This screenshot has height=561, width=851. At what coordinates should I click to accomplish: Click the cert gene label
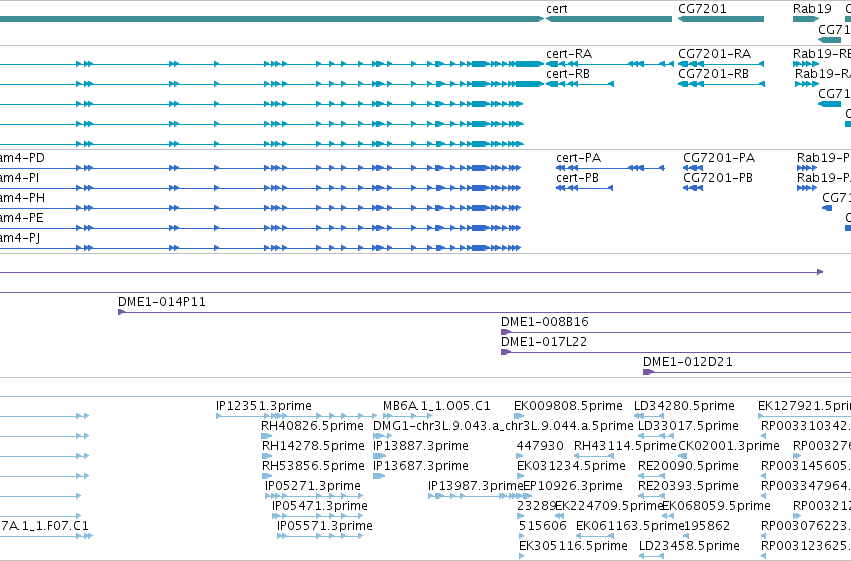[x=556, y=9]
